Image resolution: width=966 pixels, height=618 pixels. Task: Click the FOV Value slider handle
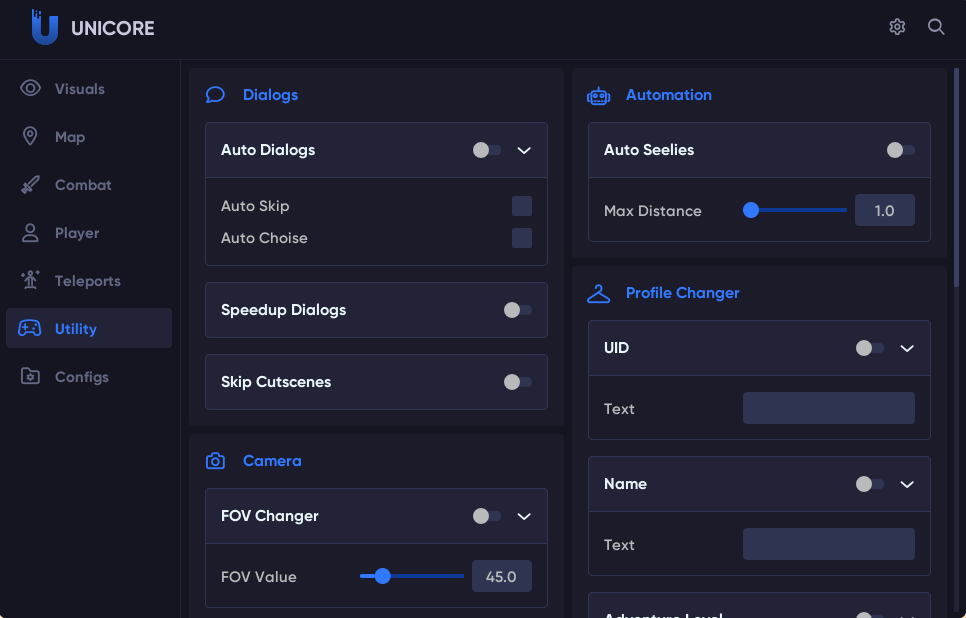click(x=382, y=576)
